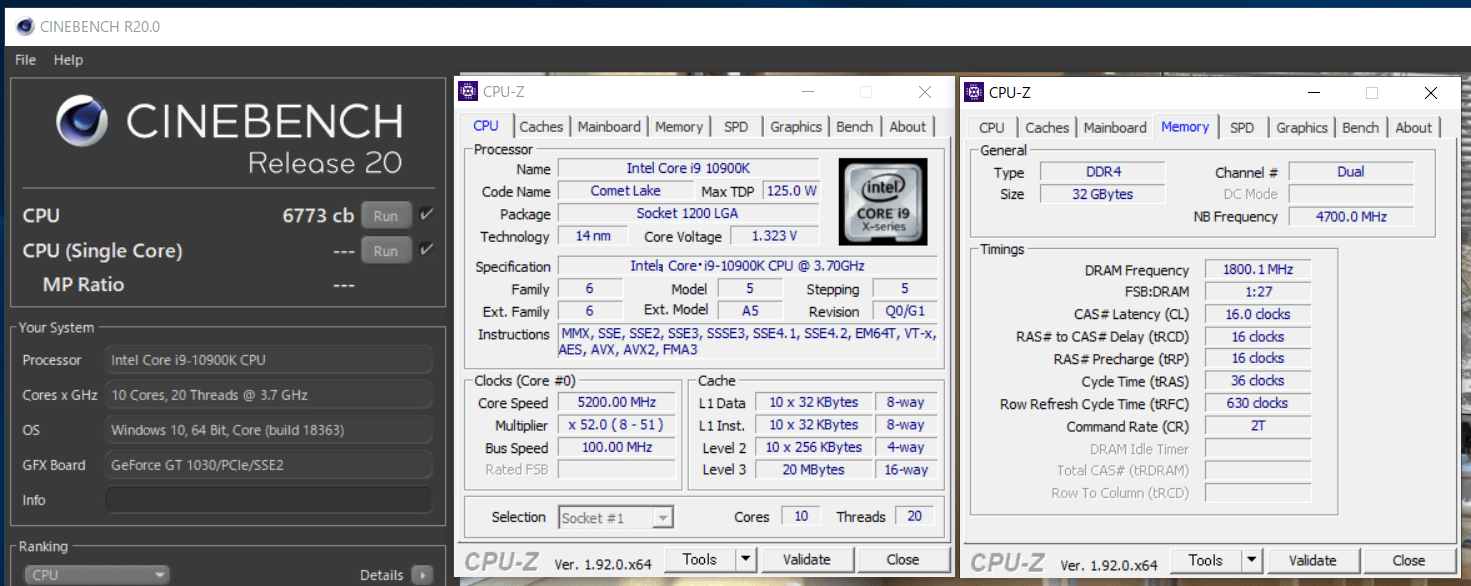Open the File menu in Cinebench

tap(25, 60)
